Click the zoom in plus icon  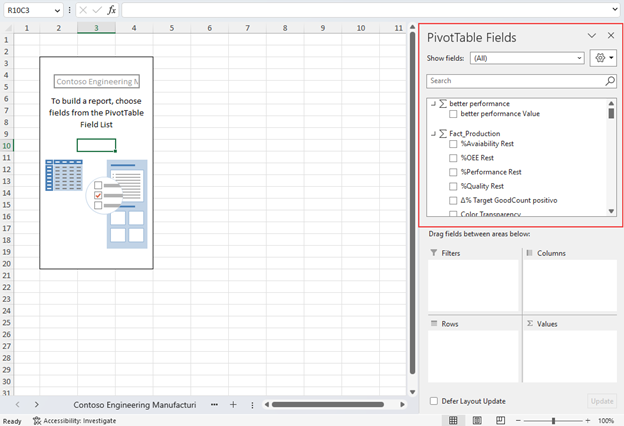588,420
